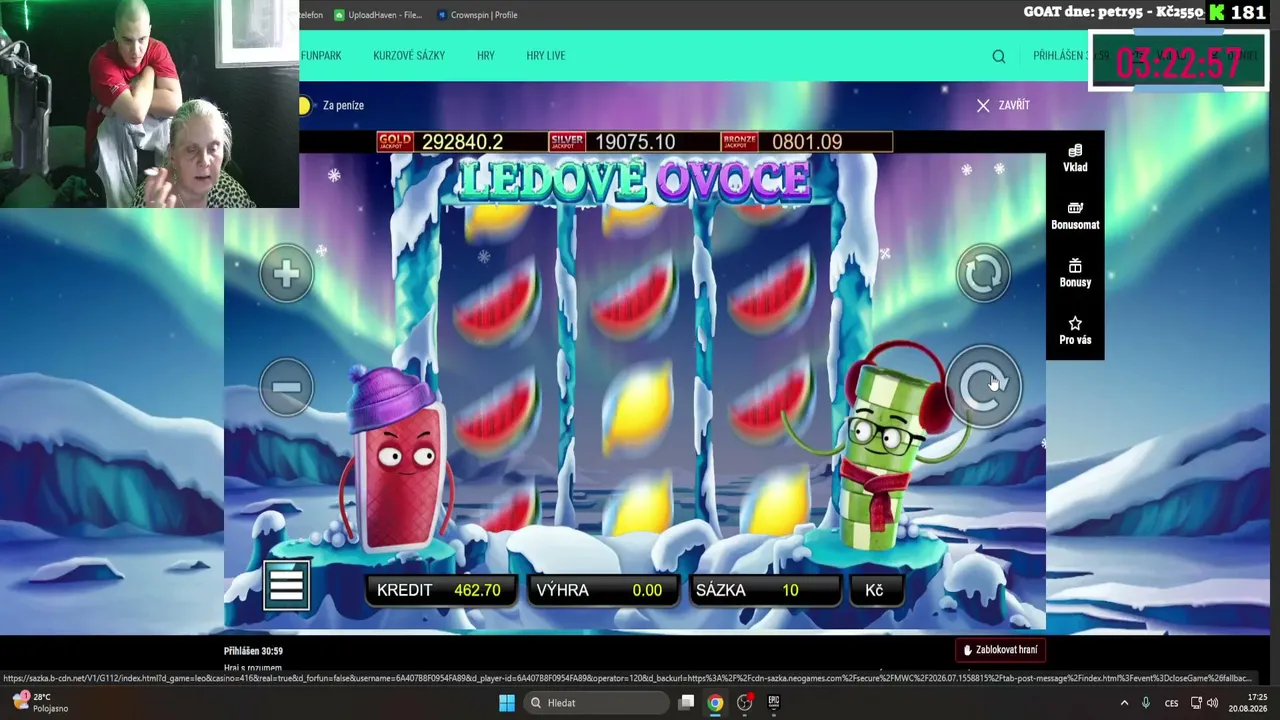Click the taskbar Hledat search box
The image size is (1280, 720).
597,702
